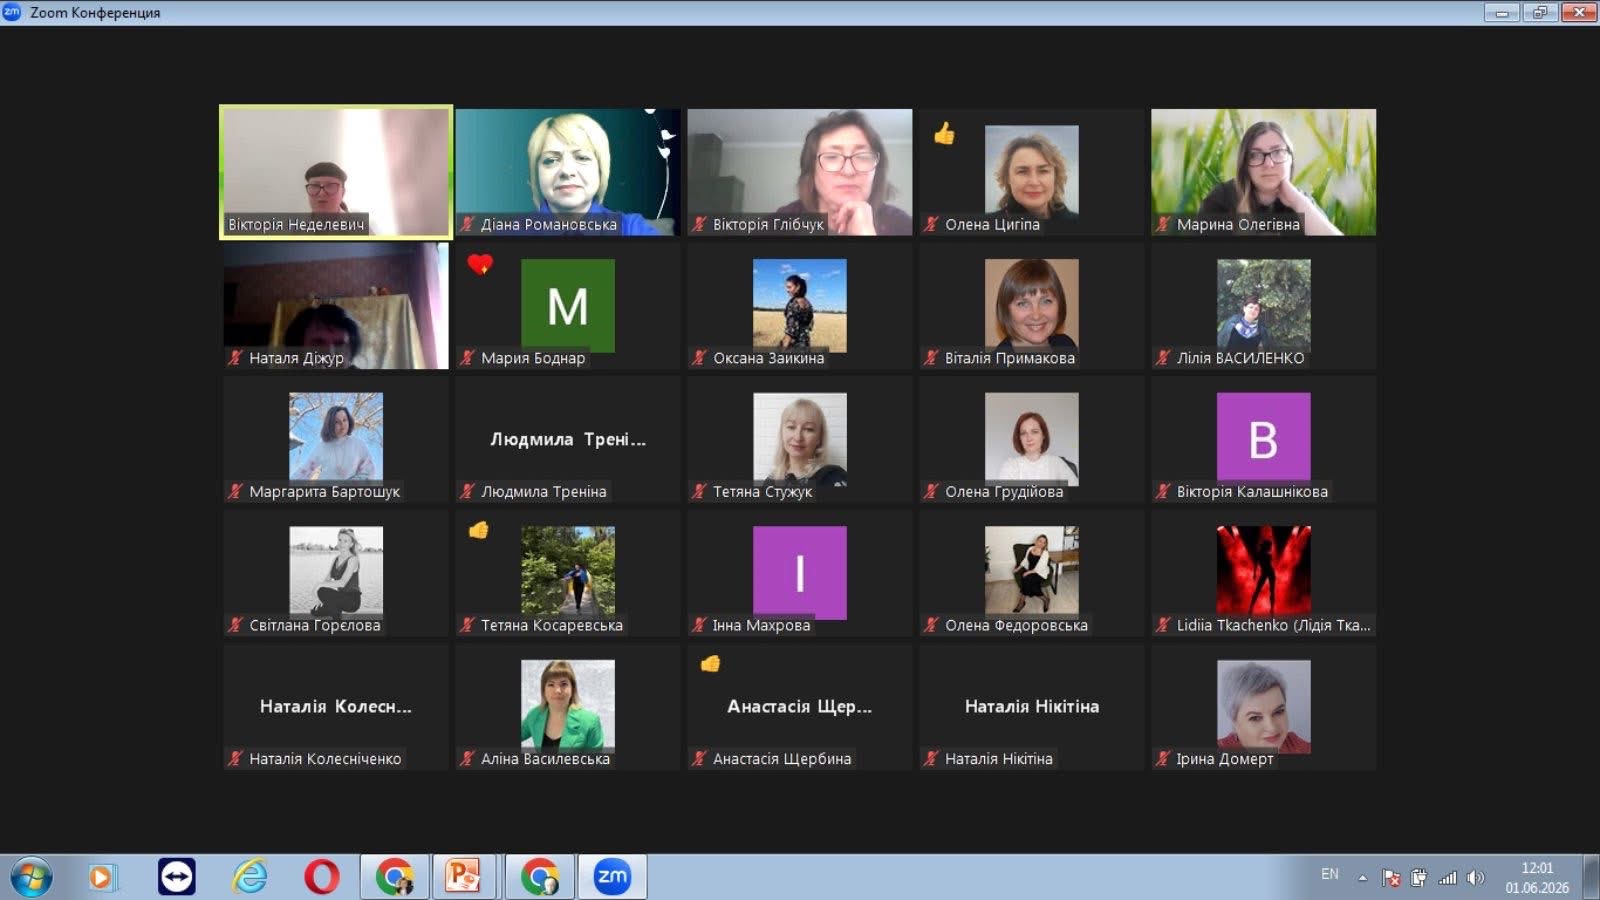
Task: Click the heart reaction on Мария Боднар tile
Action: (x=480, y=265)
